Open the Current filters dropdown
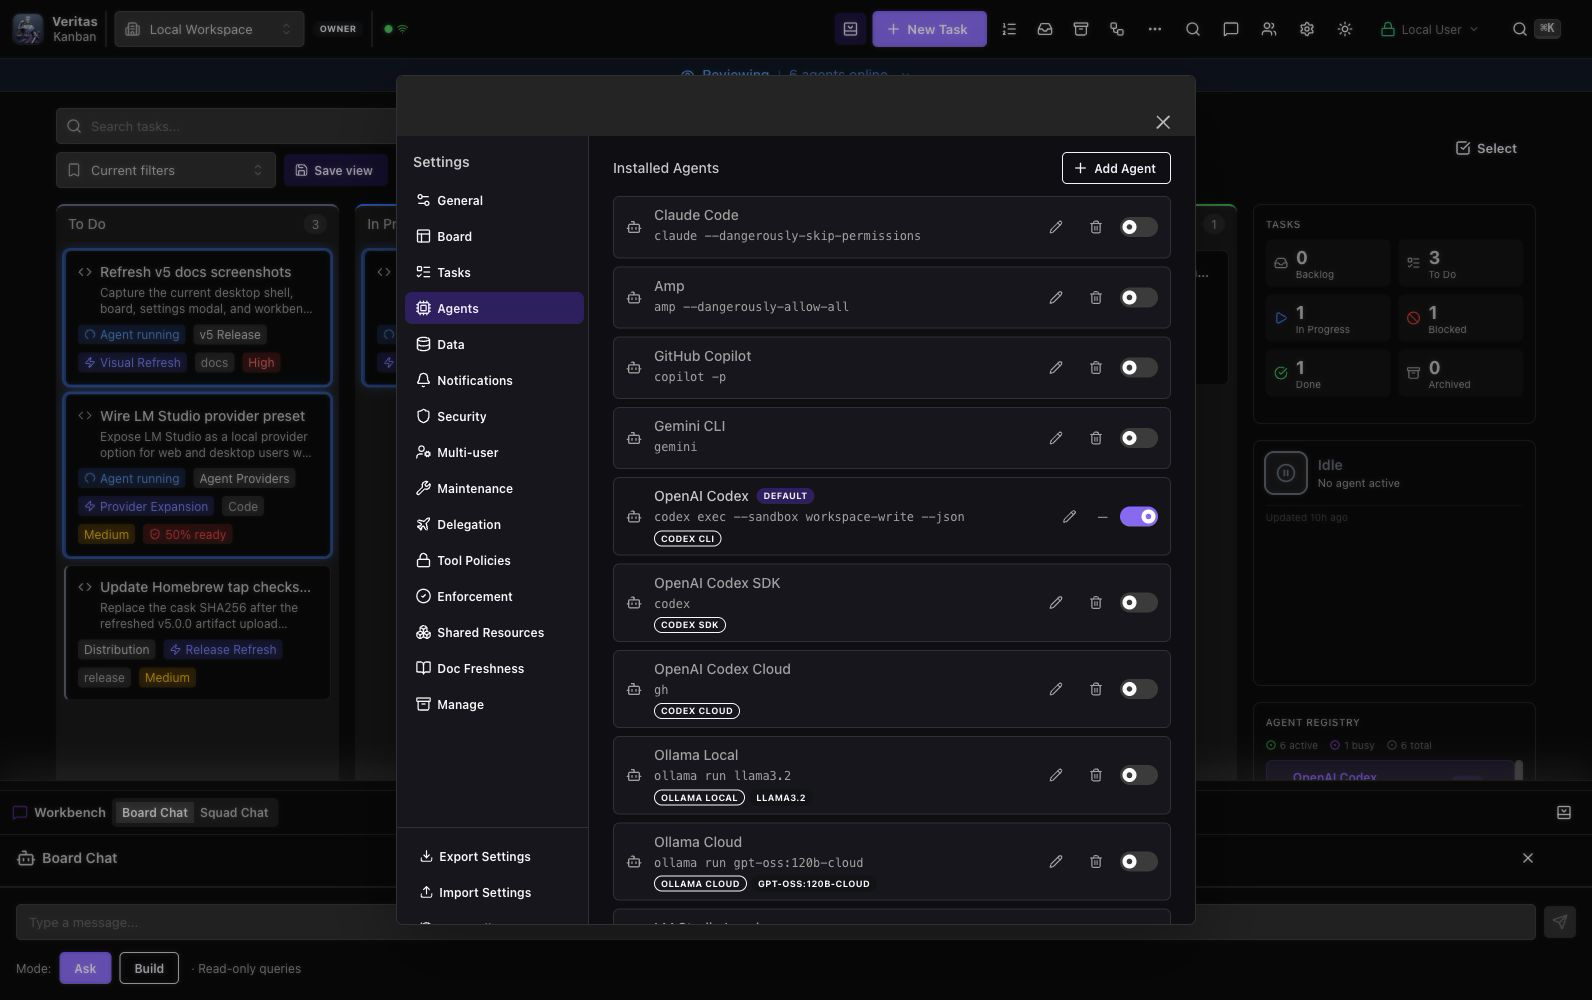 [166, 170]
